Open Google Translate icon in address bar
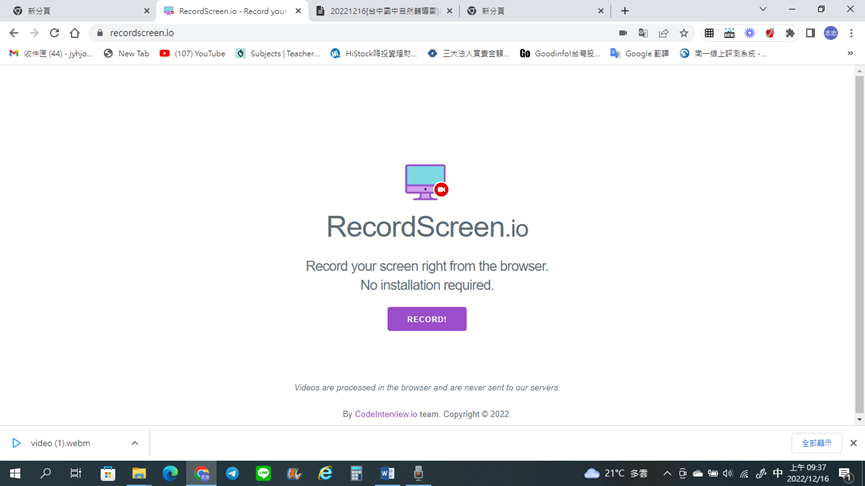This screenshot has height=486, width=865. point(643,33)
